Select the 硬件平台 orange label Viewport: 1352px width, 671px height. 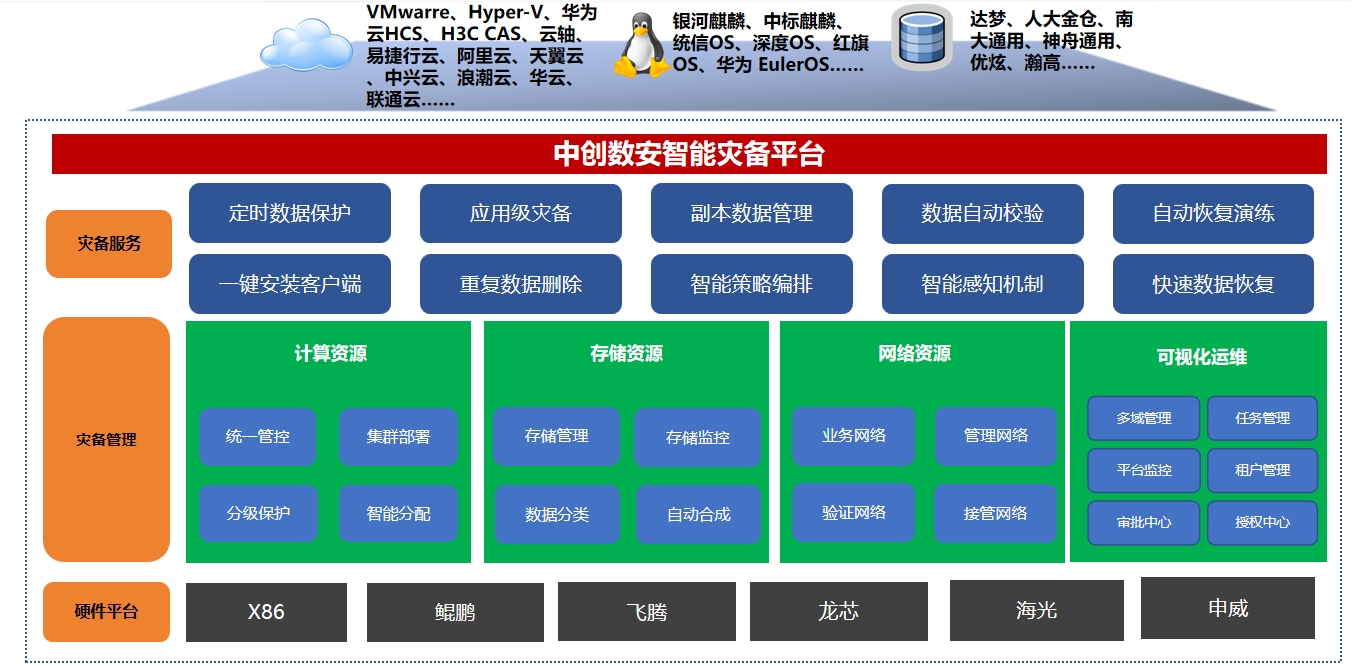coord(106,612)
